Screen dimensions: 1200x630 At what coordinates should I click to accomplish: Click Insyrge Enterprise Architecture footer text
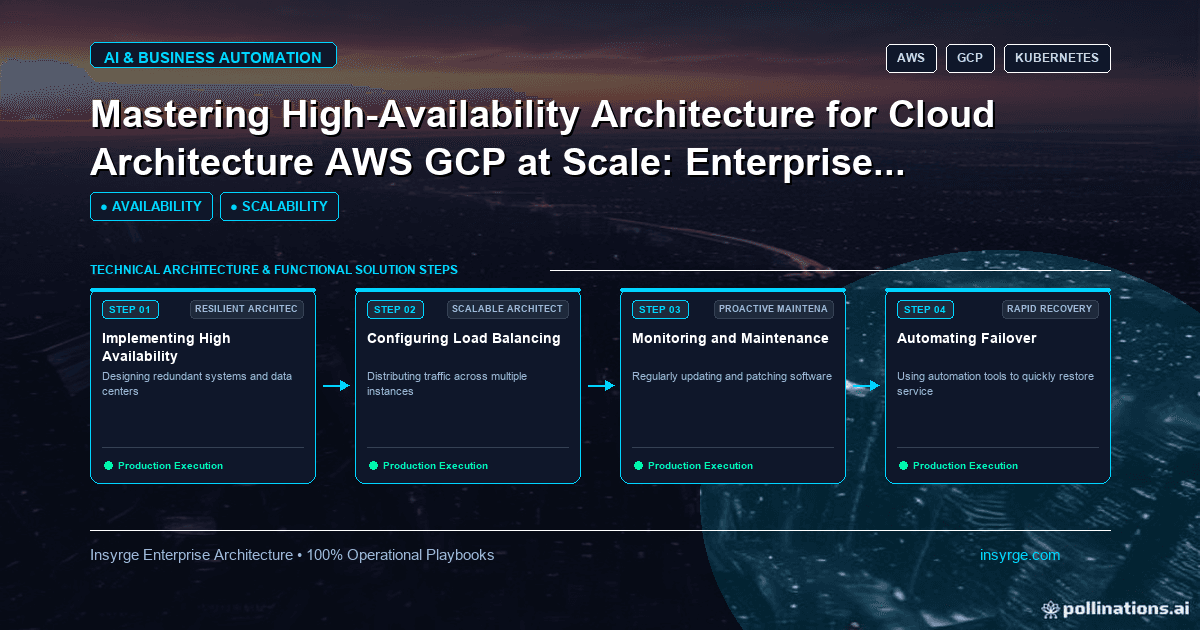(x=292, y=555)
